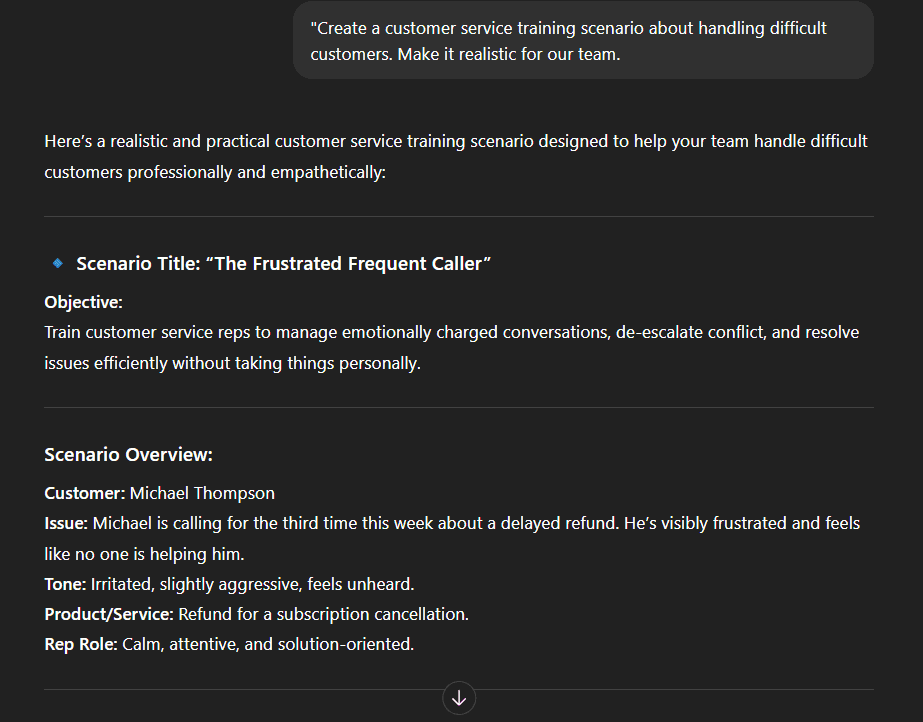Select the user prompt message bubble
This screenshot has width=923, height=722.
pos(583,41)
